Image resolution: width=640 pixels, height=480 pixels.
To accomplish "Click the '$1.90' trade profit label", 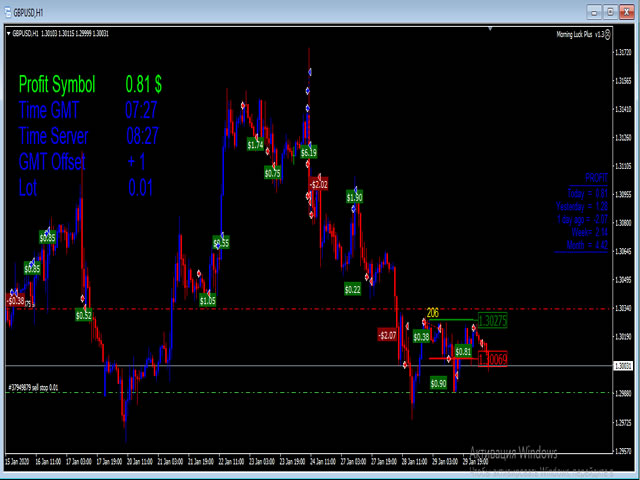I will click(x=354, y=198).
